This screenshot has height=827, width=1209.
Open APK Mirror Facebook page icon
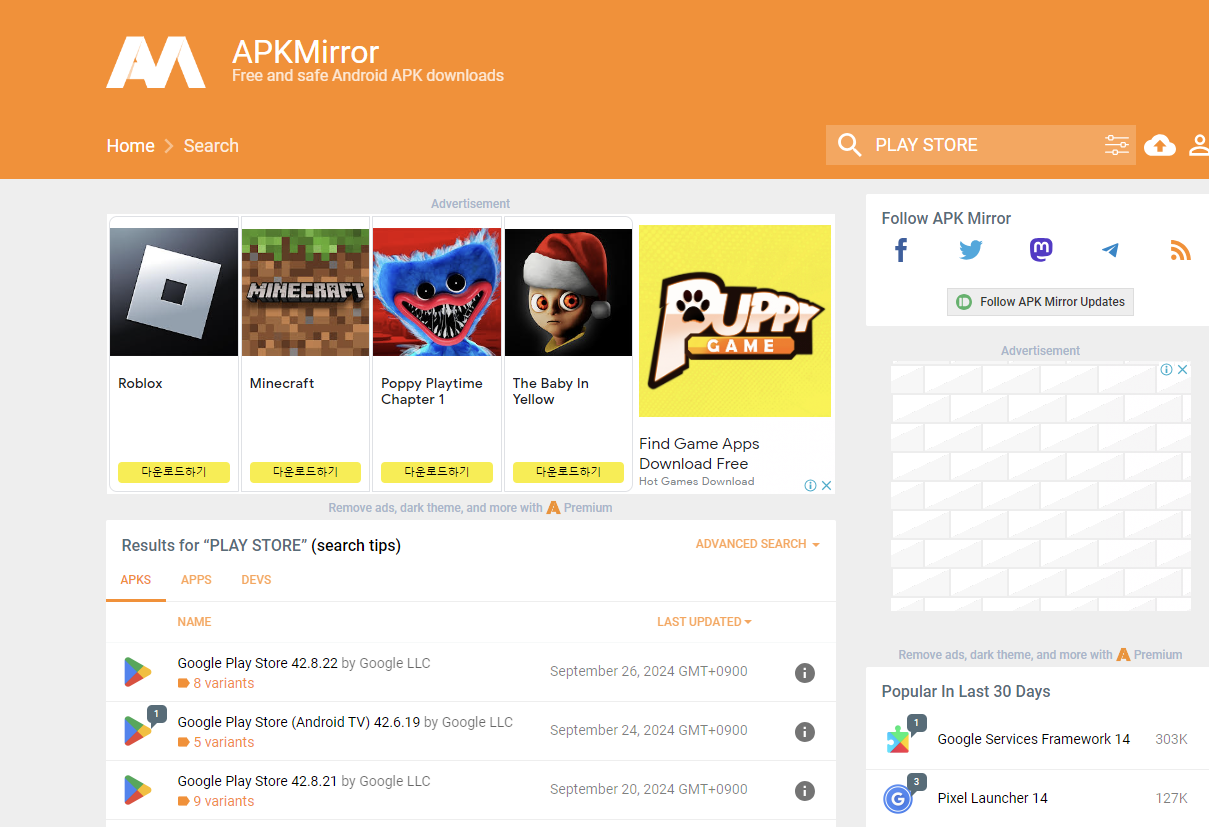tap(901, 250)
